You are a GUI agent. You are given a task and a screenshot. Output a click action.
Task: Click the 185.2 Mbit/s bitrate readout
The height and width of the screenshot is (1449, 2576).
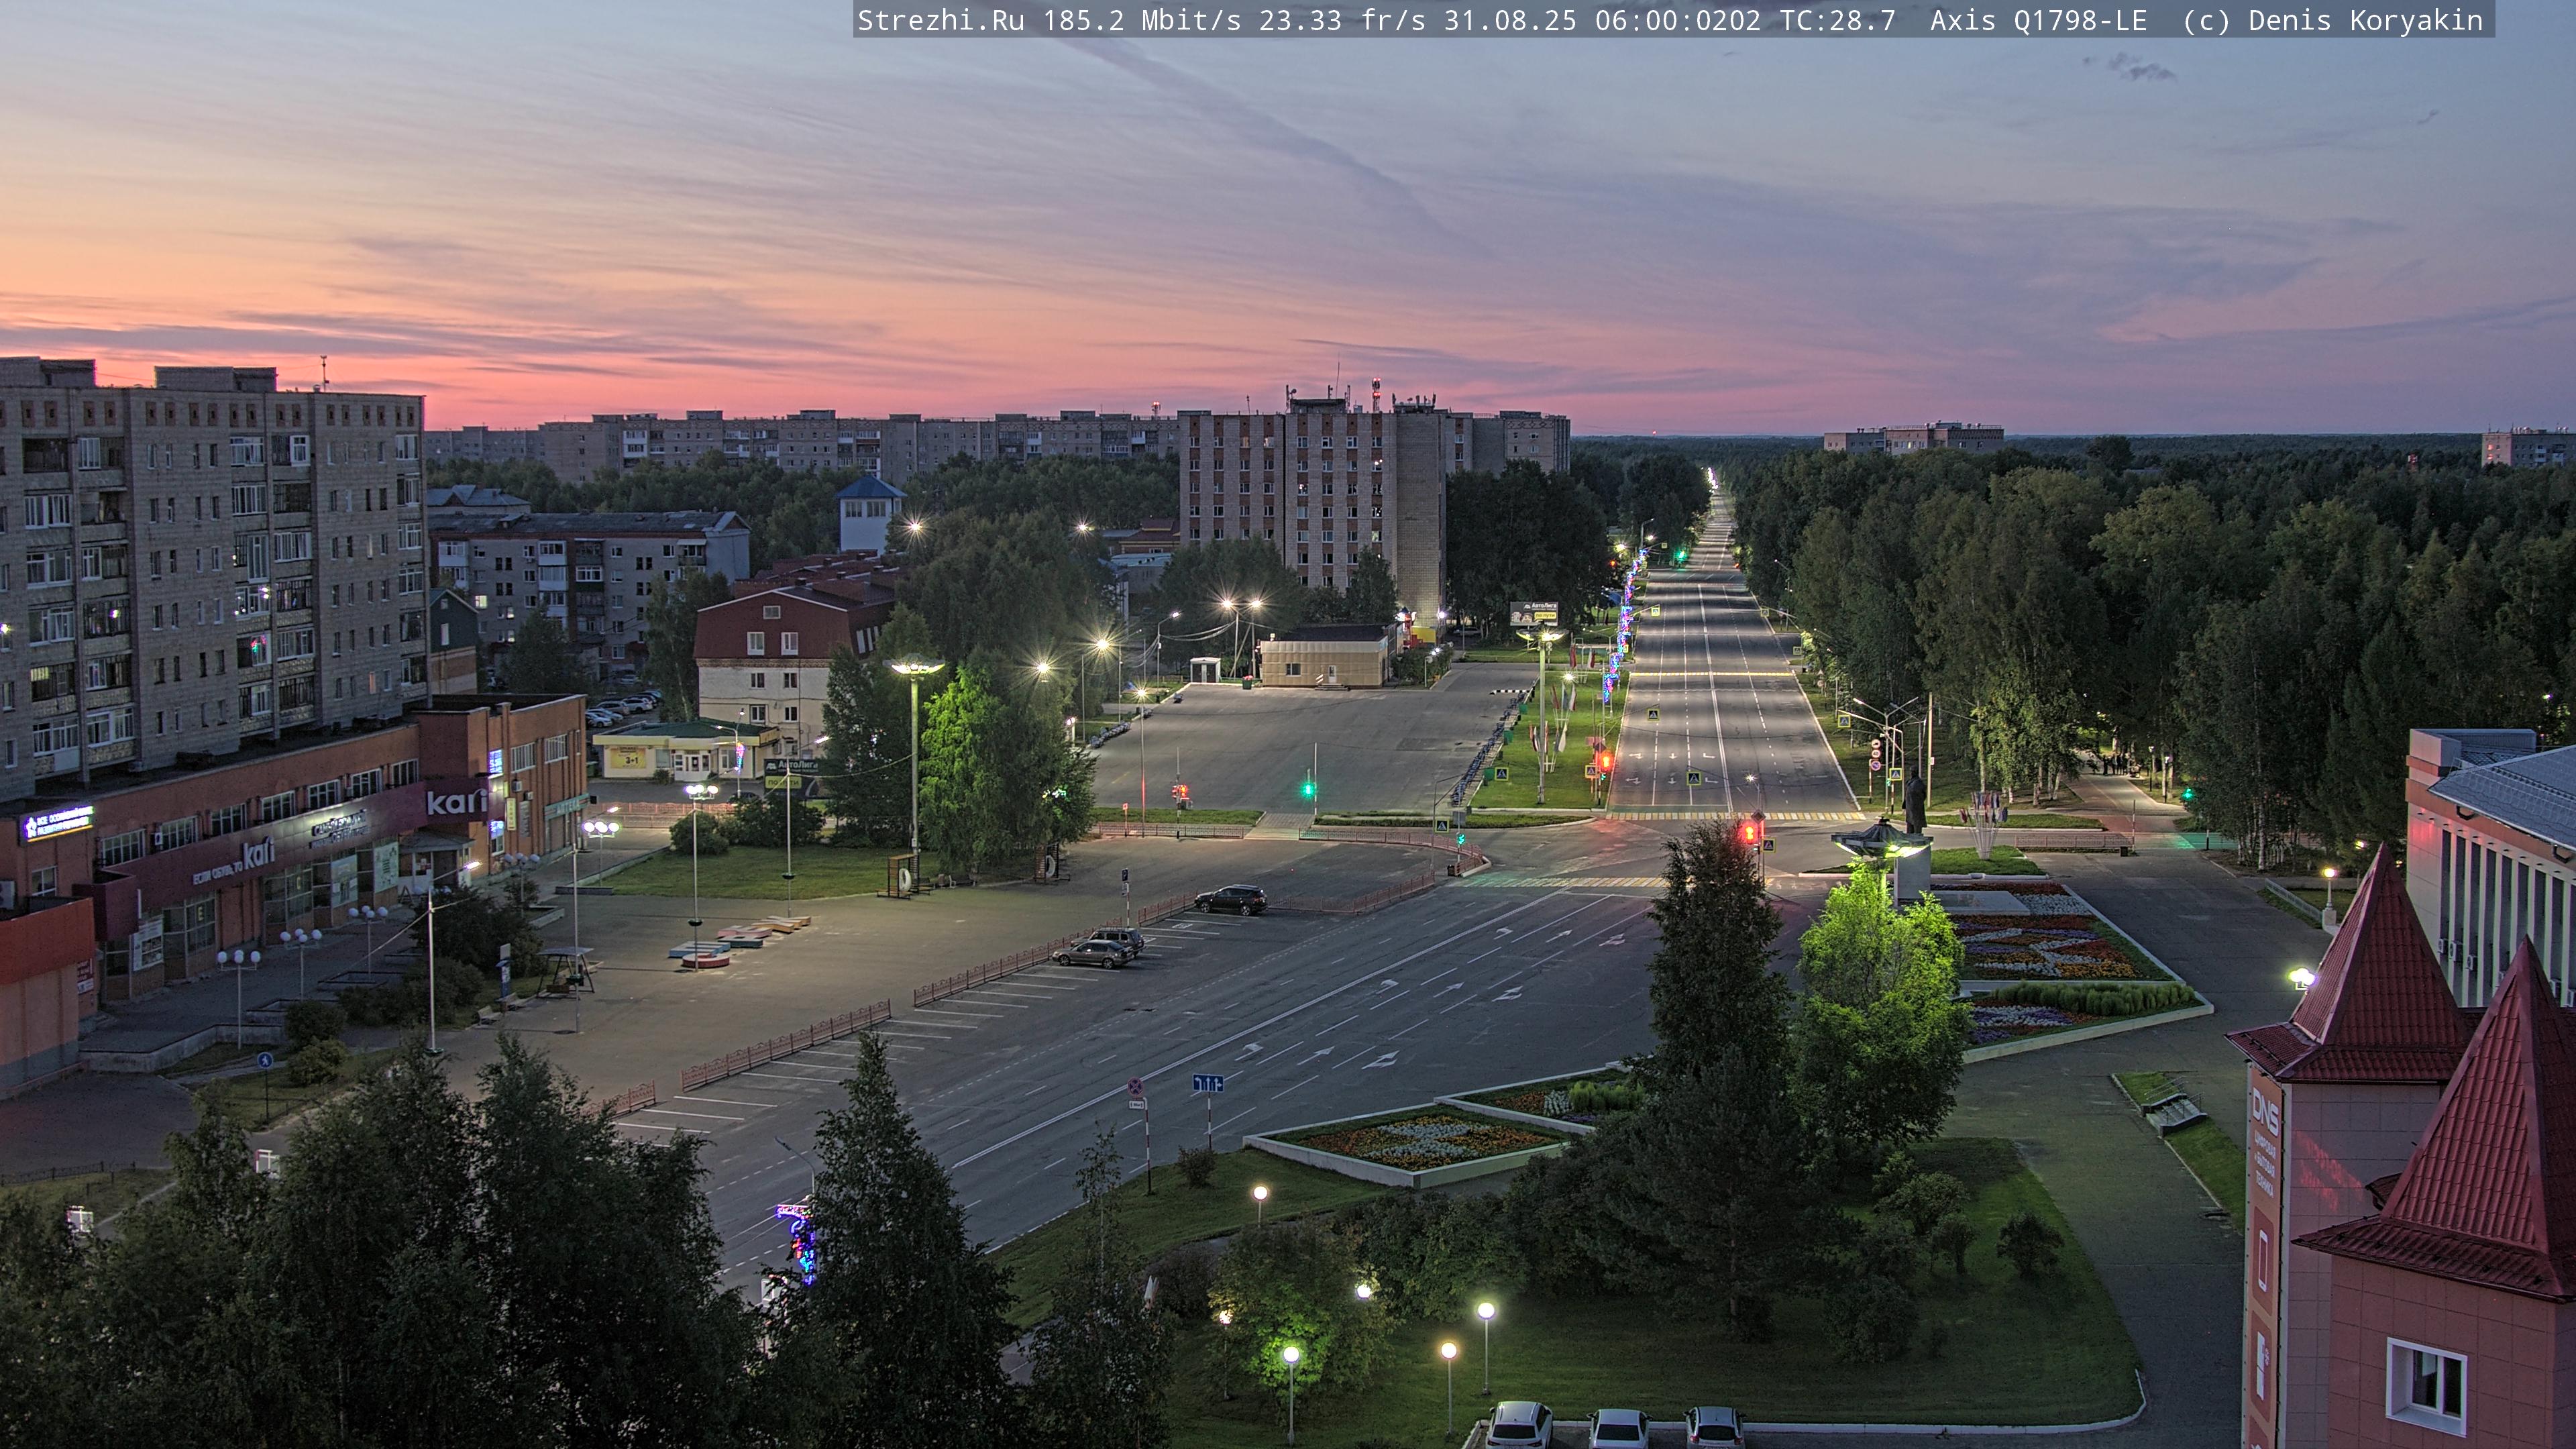pos(1141,20)
